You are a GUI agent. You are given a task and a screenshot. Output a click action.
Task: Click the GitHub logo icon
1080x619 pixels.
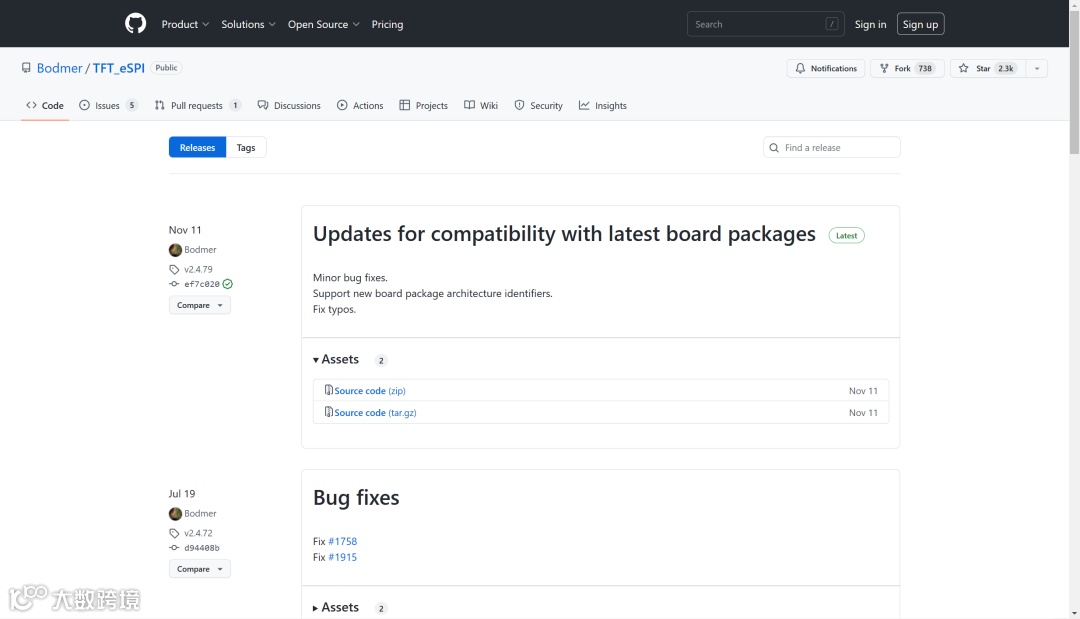(x=135, y=24)
